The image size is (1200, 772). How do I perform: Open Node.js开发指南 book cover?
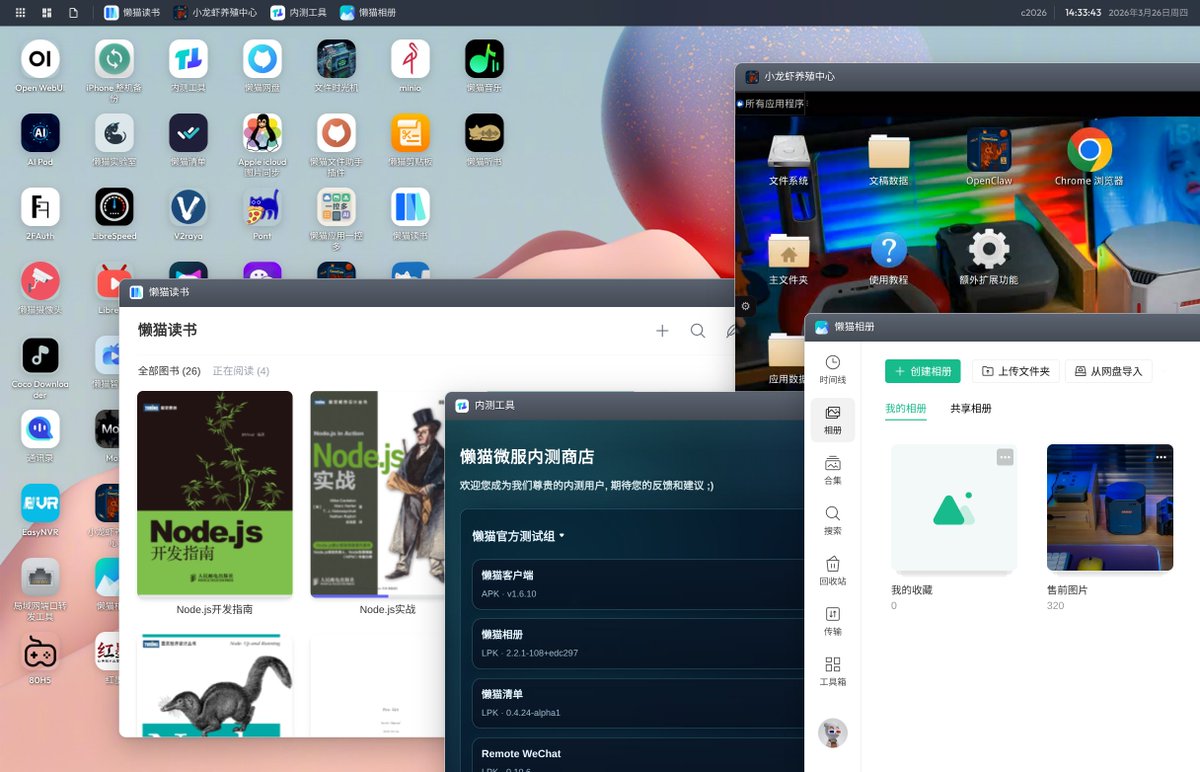click(x=215, y=494)
